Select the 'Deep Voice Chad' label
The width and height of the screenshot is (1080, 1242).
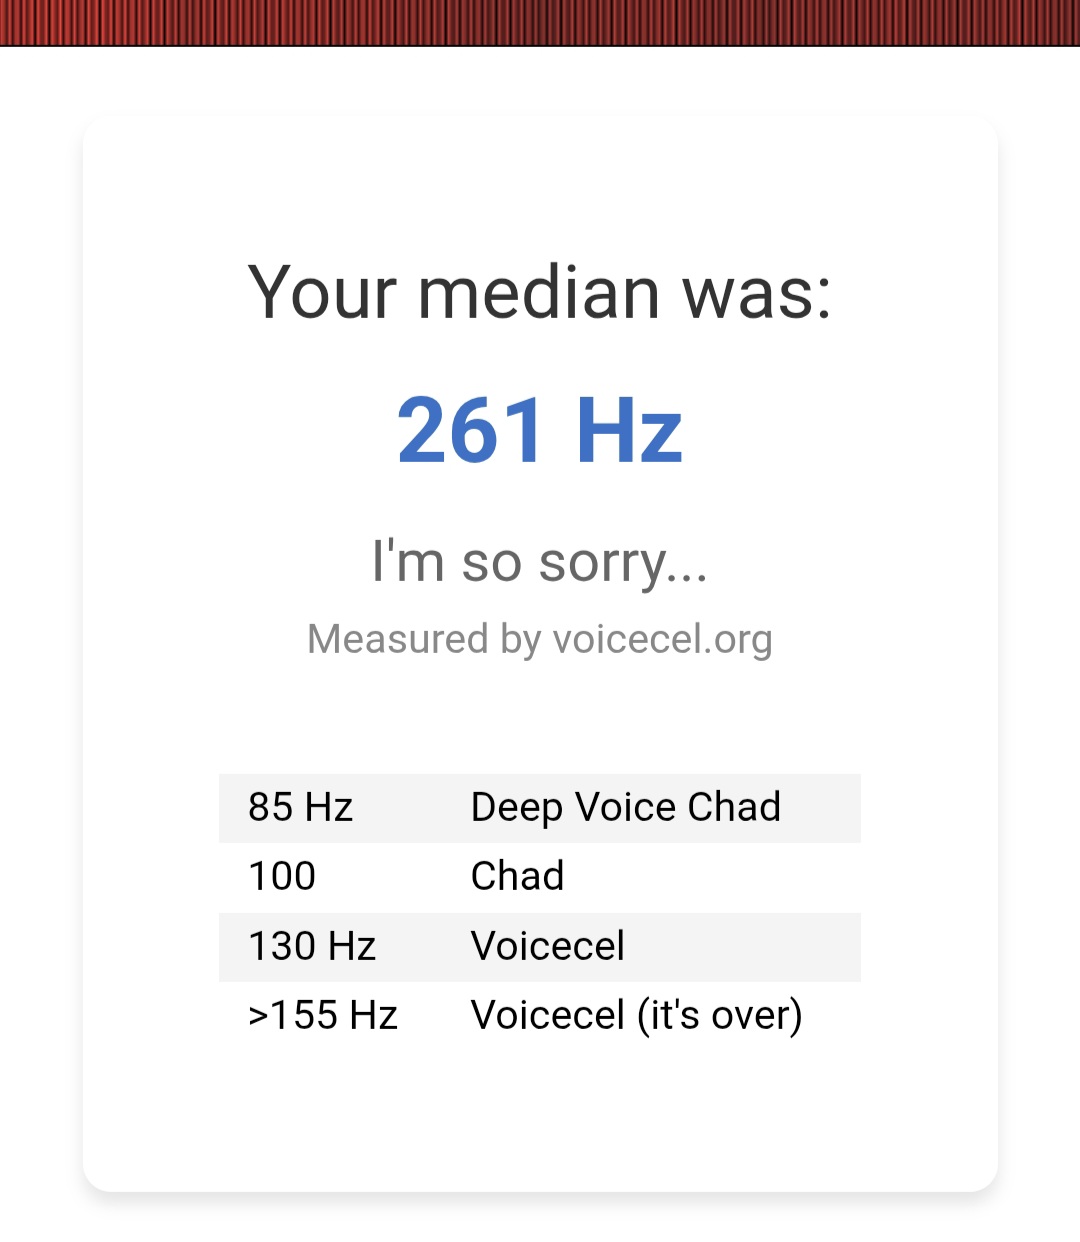(x=625, y=807)
